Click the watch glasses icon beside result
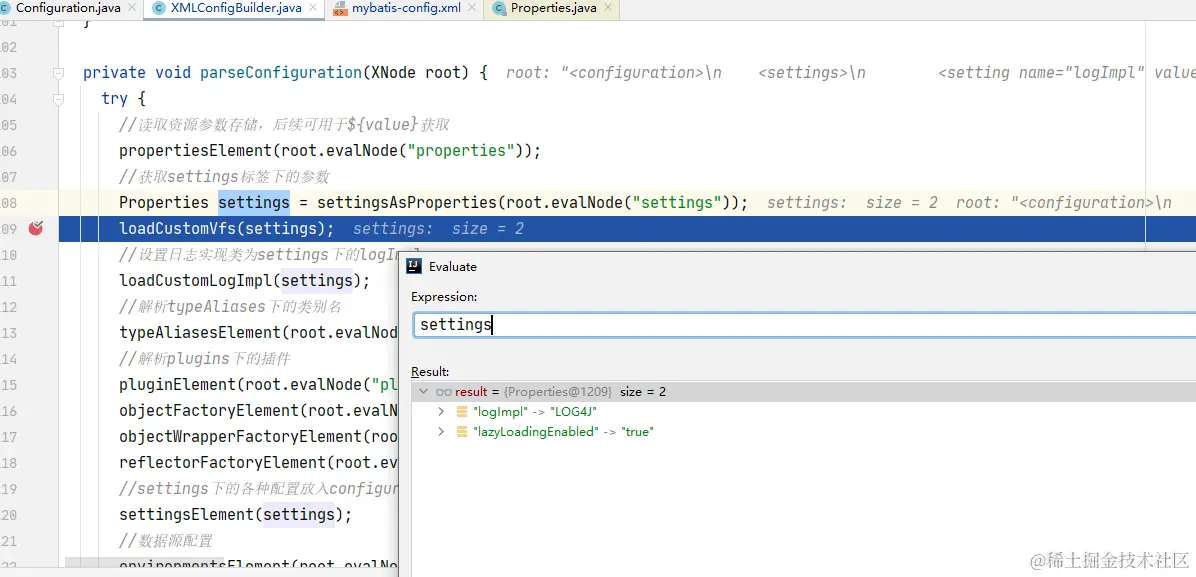Image resolution: width=1196 pixels, height=577 pixels. [444, 392]
